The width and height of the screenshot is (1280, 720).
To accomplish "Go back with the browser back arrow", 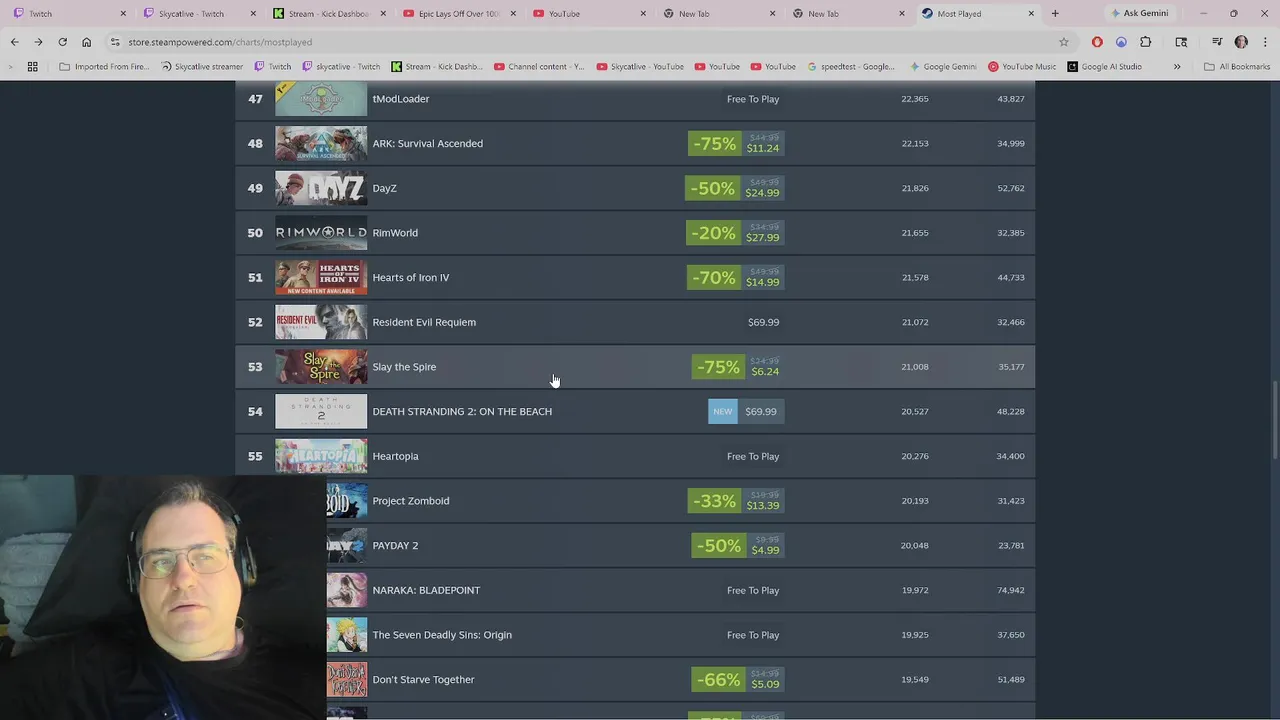I will point(14,42).
